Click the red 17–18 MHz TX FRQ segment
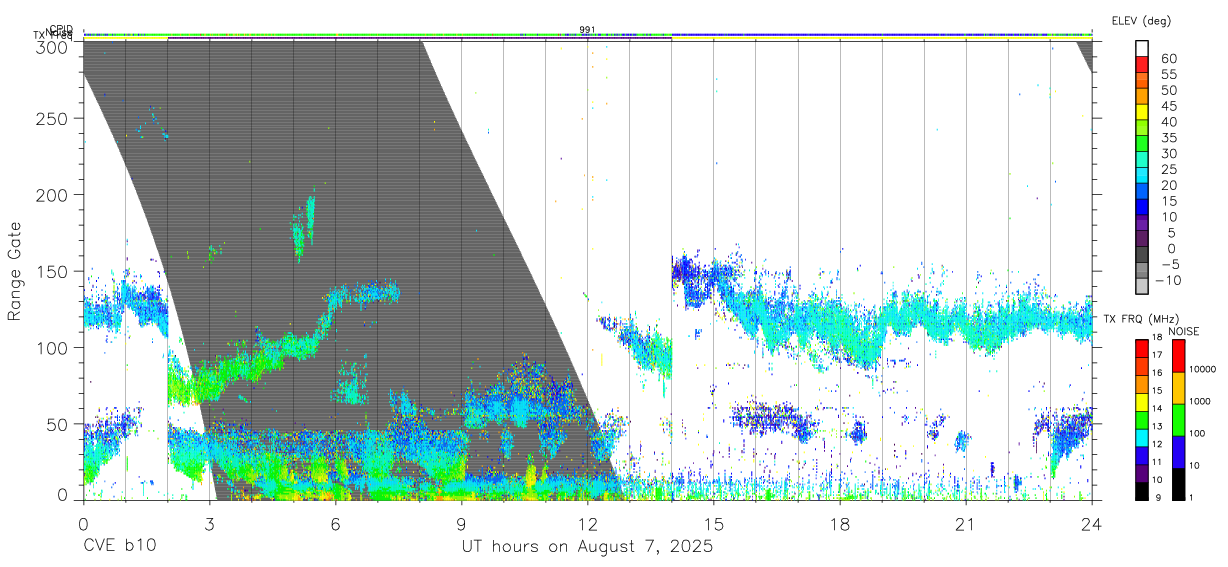1228x567 pixels. coord(1142,349)
